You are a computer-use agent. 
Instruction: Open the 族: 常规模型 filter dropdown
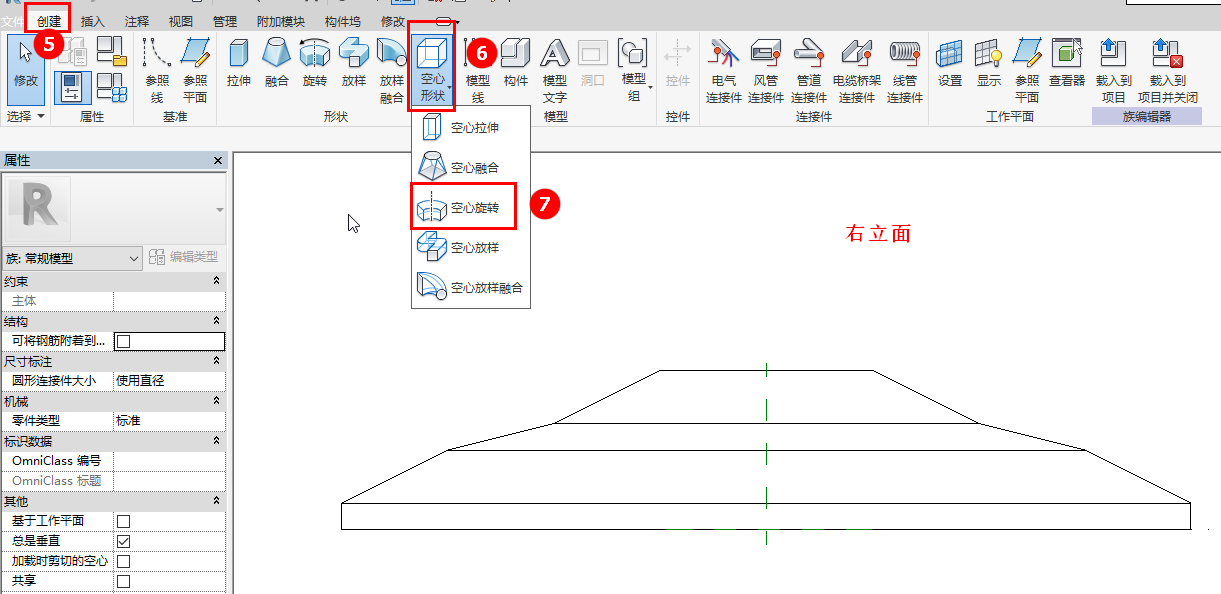click(72, 258)
